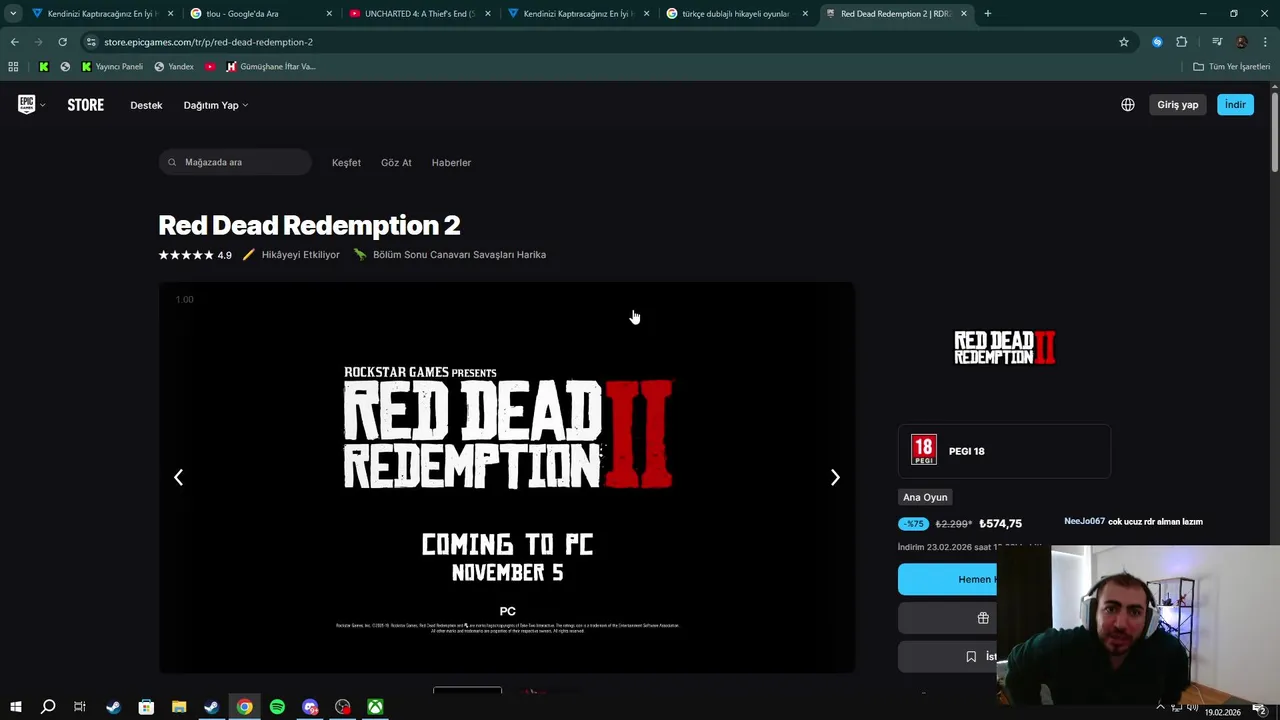Open the Xbox app from taskbar
1280x720 pixels.
click(375, 707)
